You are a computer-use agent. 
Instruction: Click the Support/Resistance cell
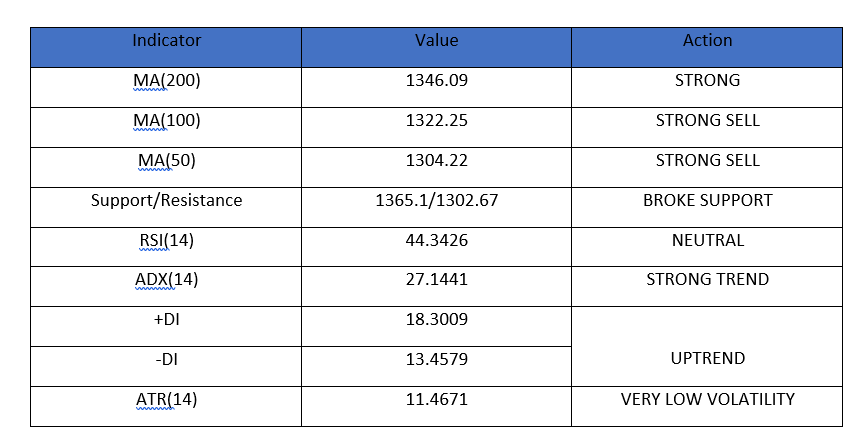(x=166, y=207)
